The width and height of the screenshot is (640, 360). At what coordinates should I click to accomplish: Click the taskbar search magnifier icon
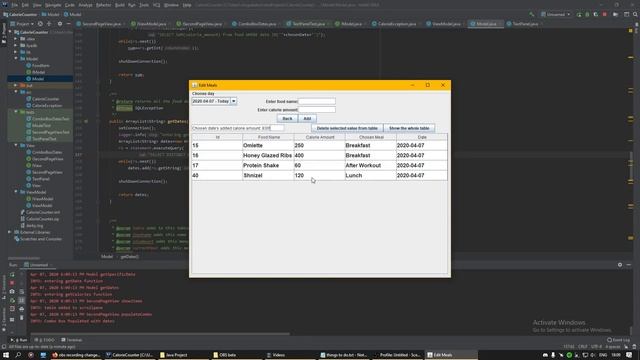point(18,355)
